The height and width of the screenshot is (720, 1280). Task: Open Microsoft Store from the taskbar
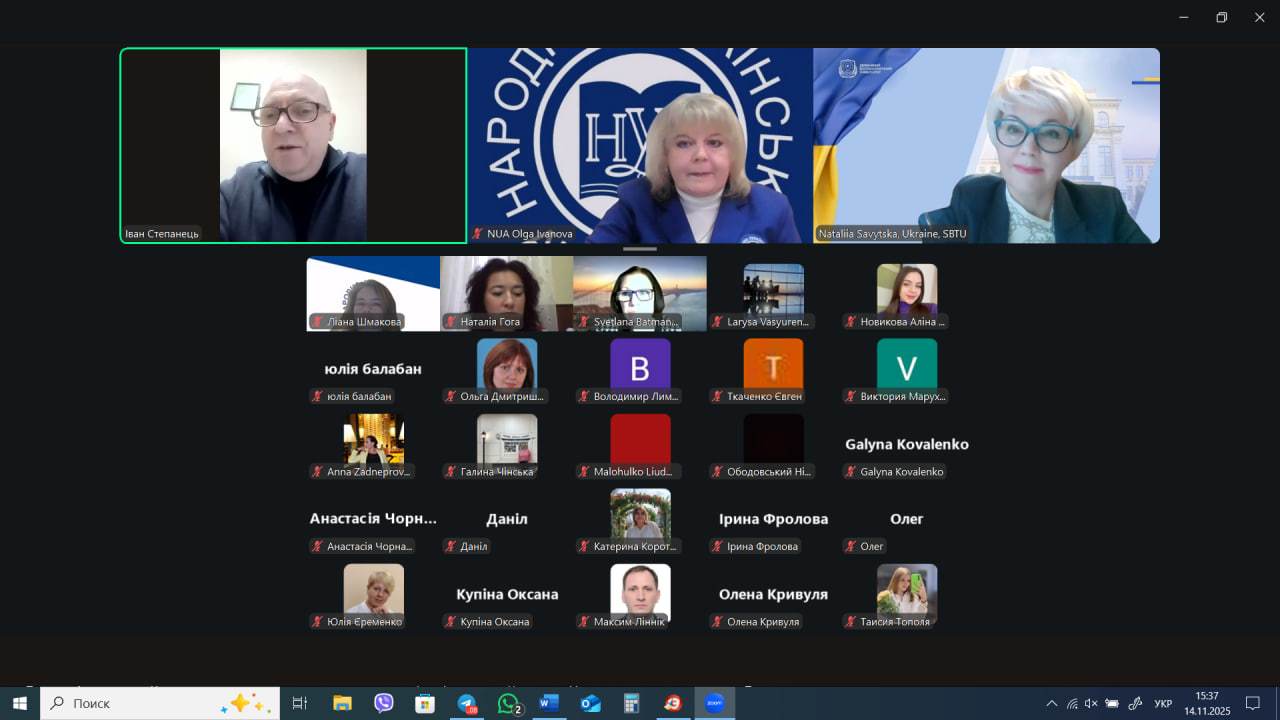coord(425,703)
